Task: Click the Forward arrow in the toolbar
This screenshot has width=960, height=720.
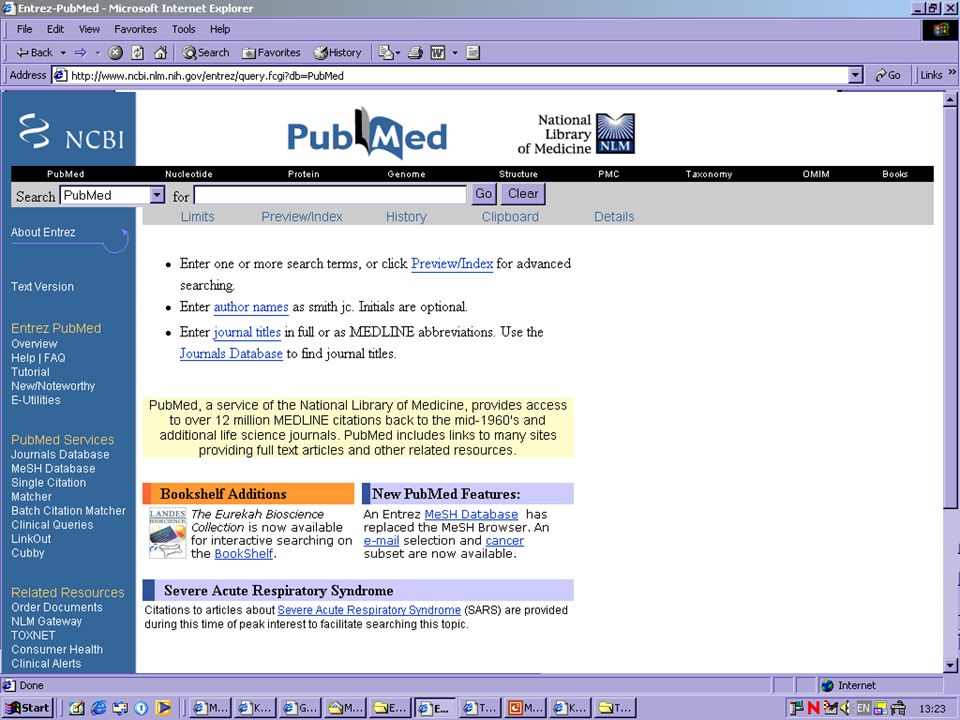Action: [x=81, y=53]
